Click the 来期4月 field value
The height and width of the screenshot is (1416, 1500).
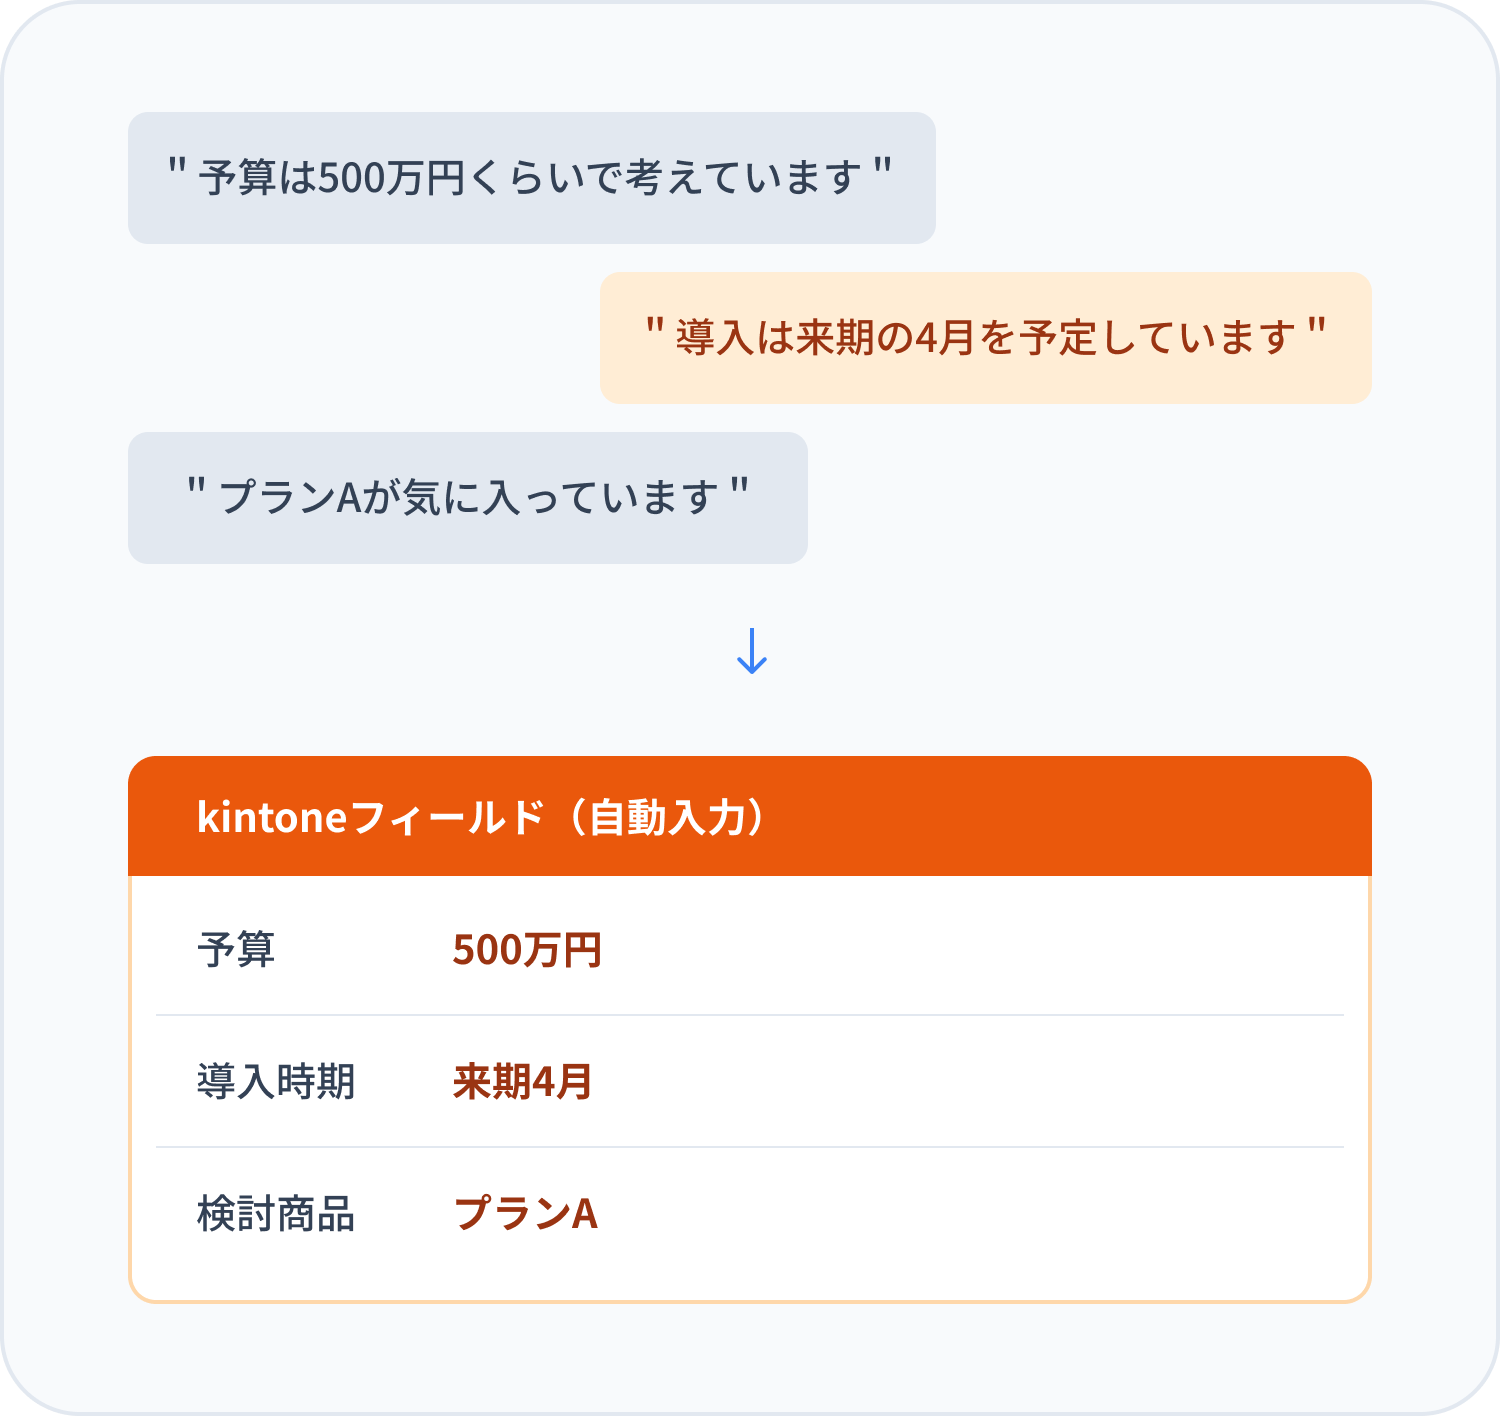click(x=522, y=1081)
